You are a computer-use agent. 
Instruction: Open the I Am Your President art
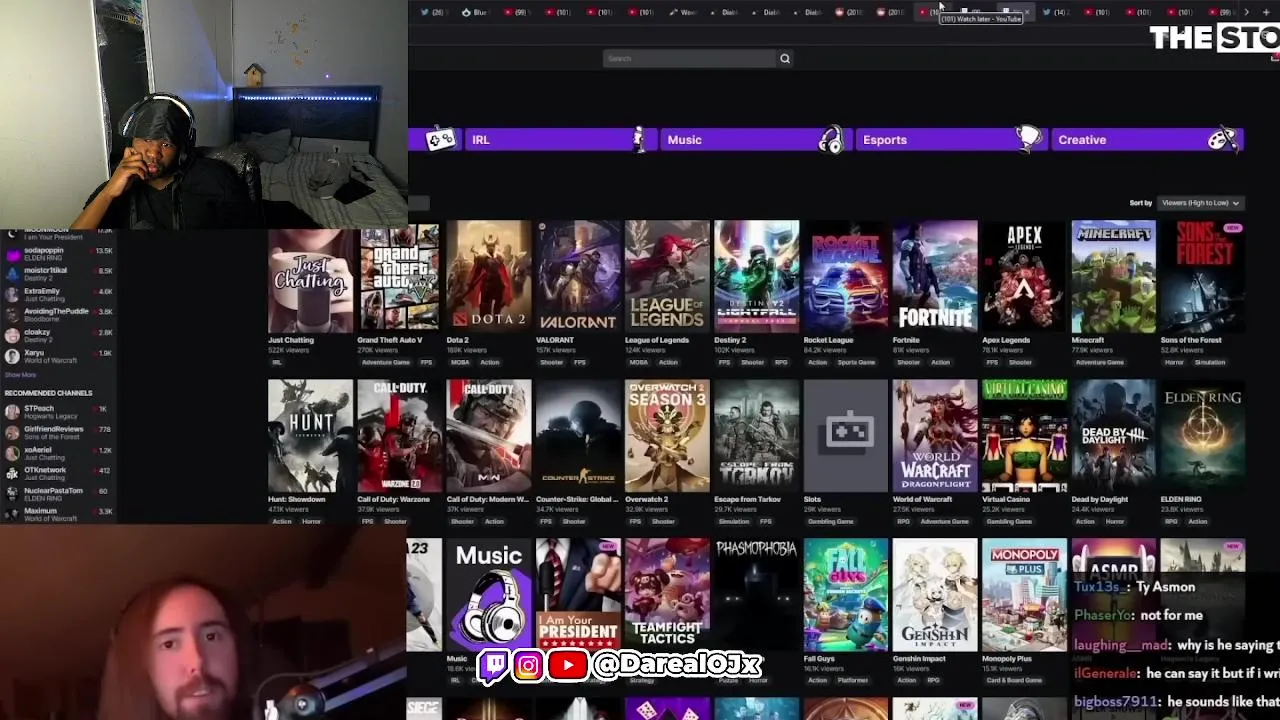[x=578, y=595]
